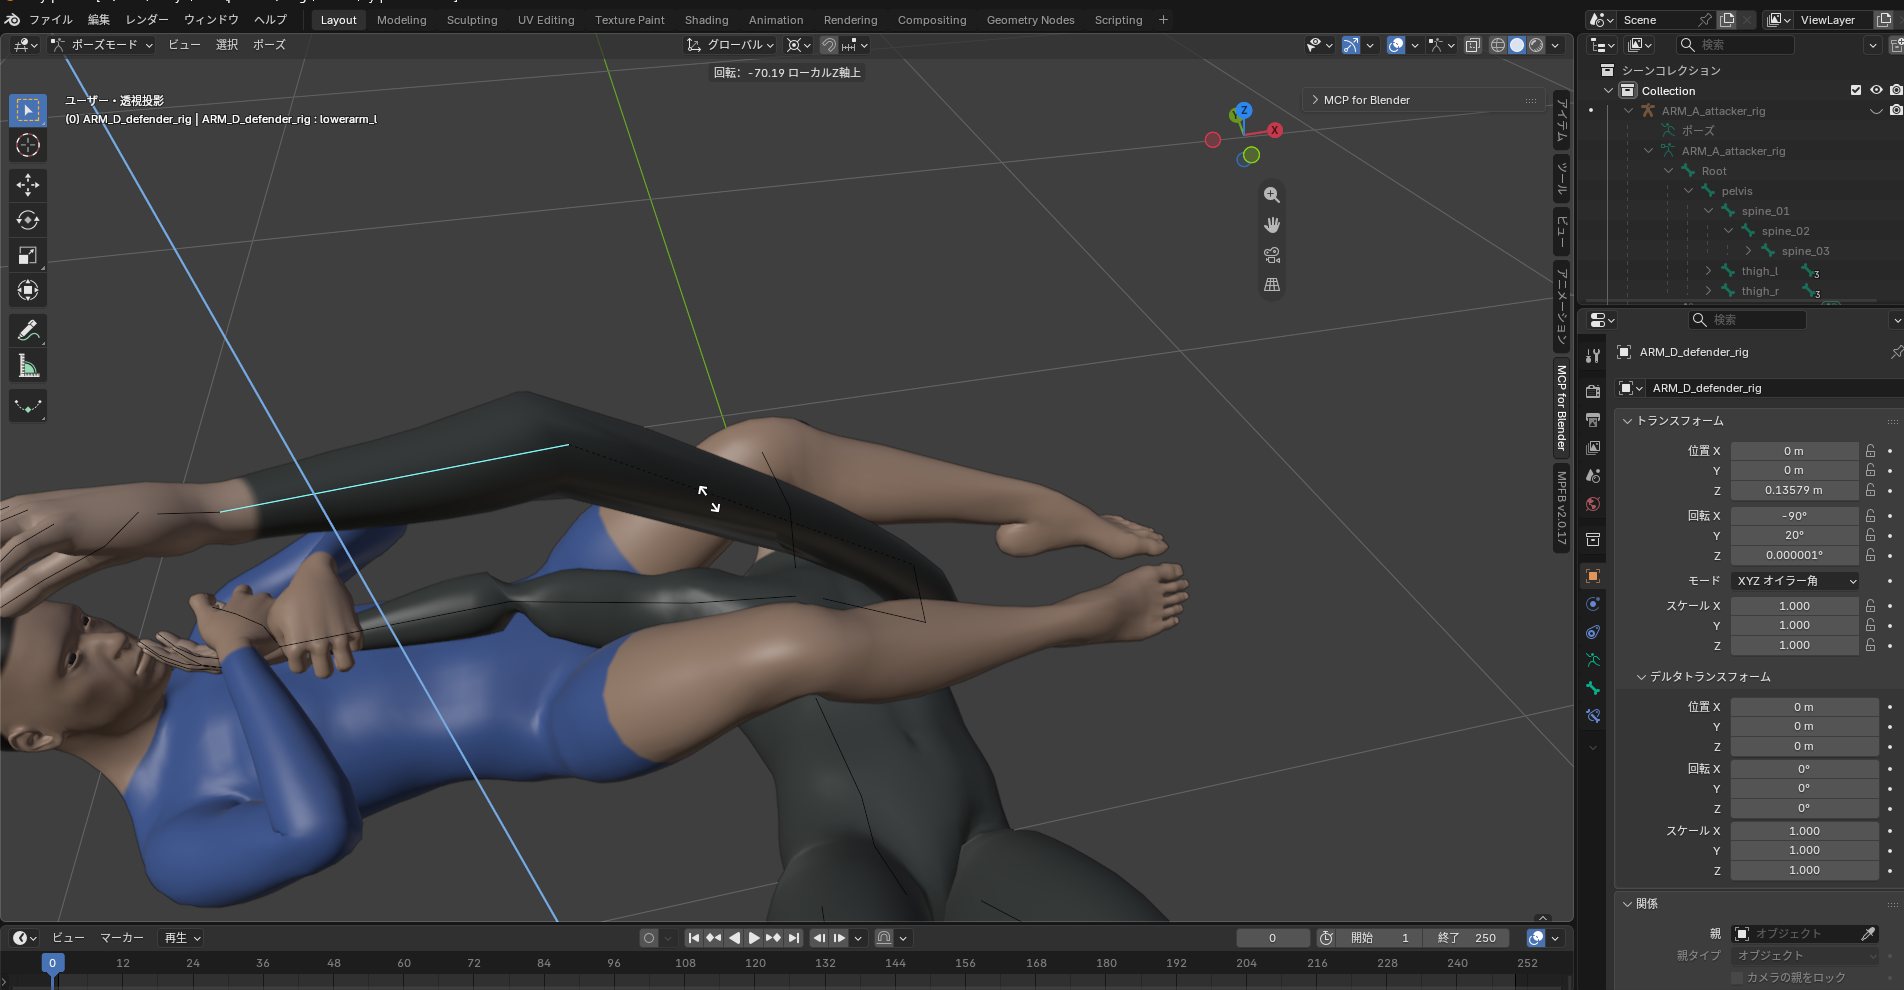The image size is (1904, 990).
Task: Click the current frame field in timeline
Action: (1272, 938)
